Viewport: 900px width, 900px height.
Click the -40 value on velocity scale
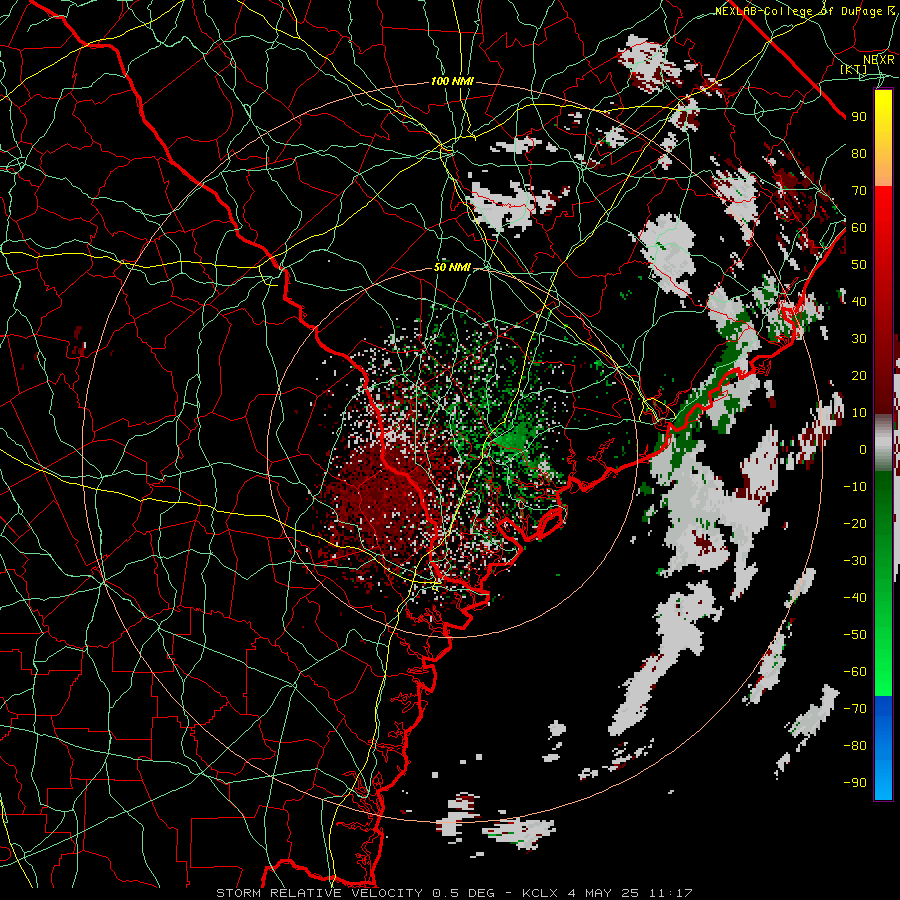855,598
